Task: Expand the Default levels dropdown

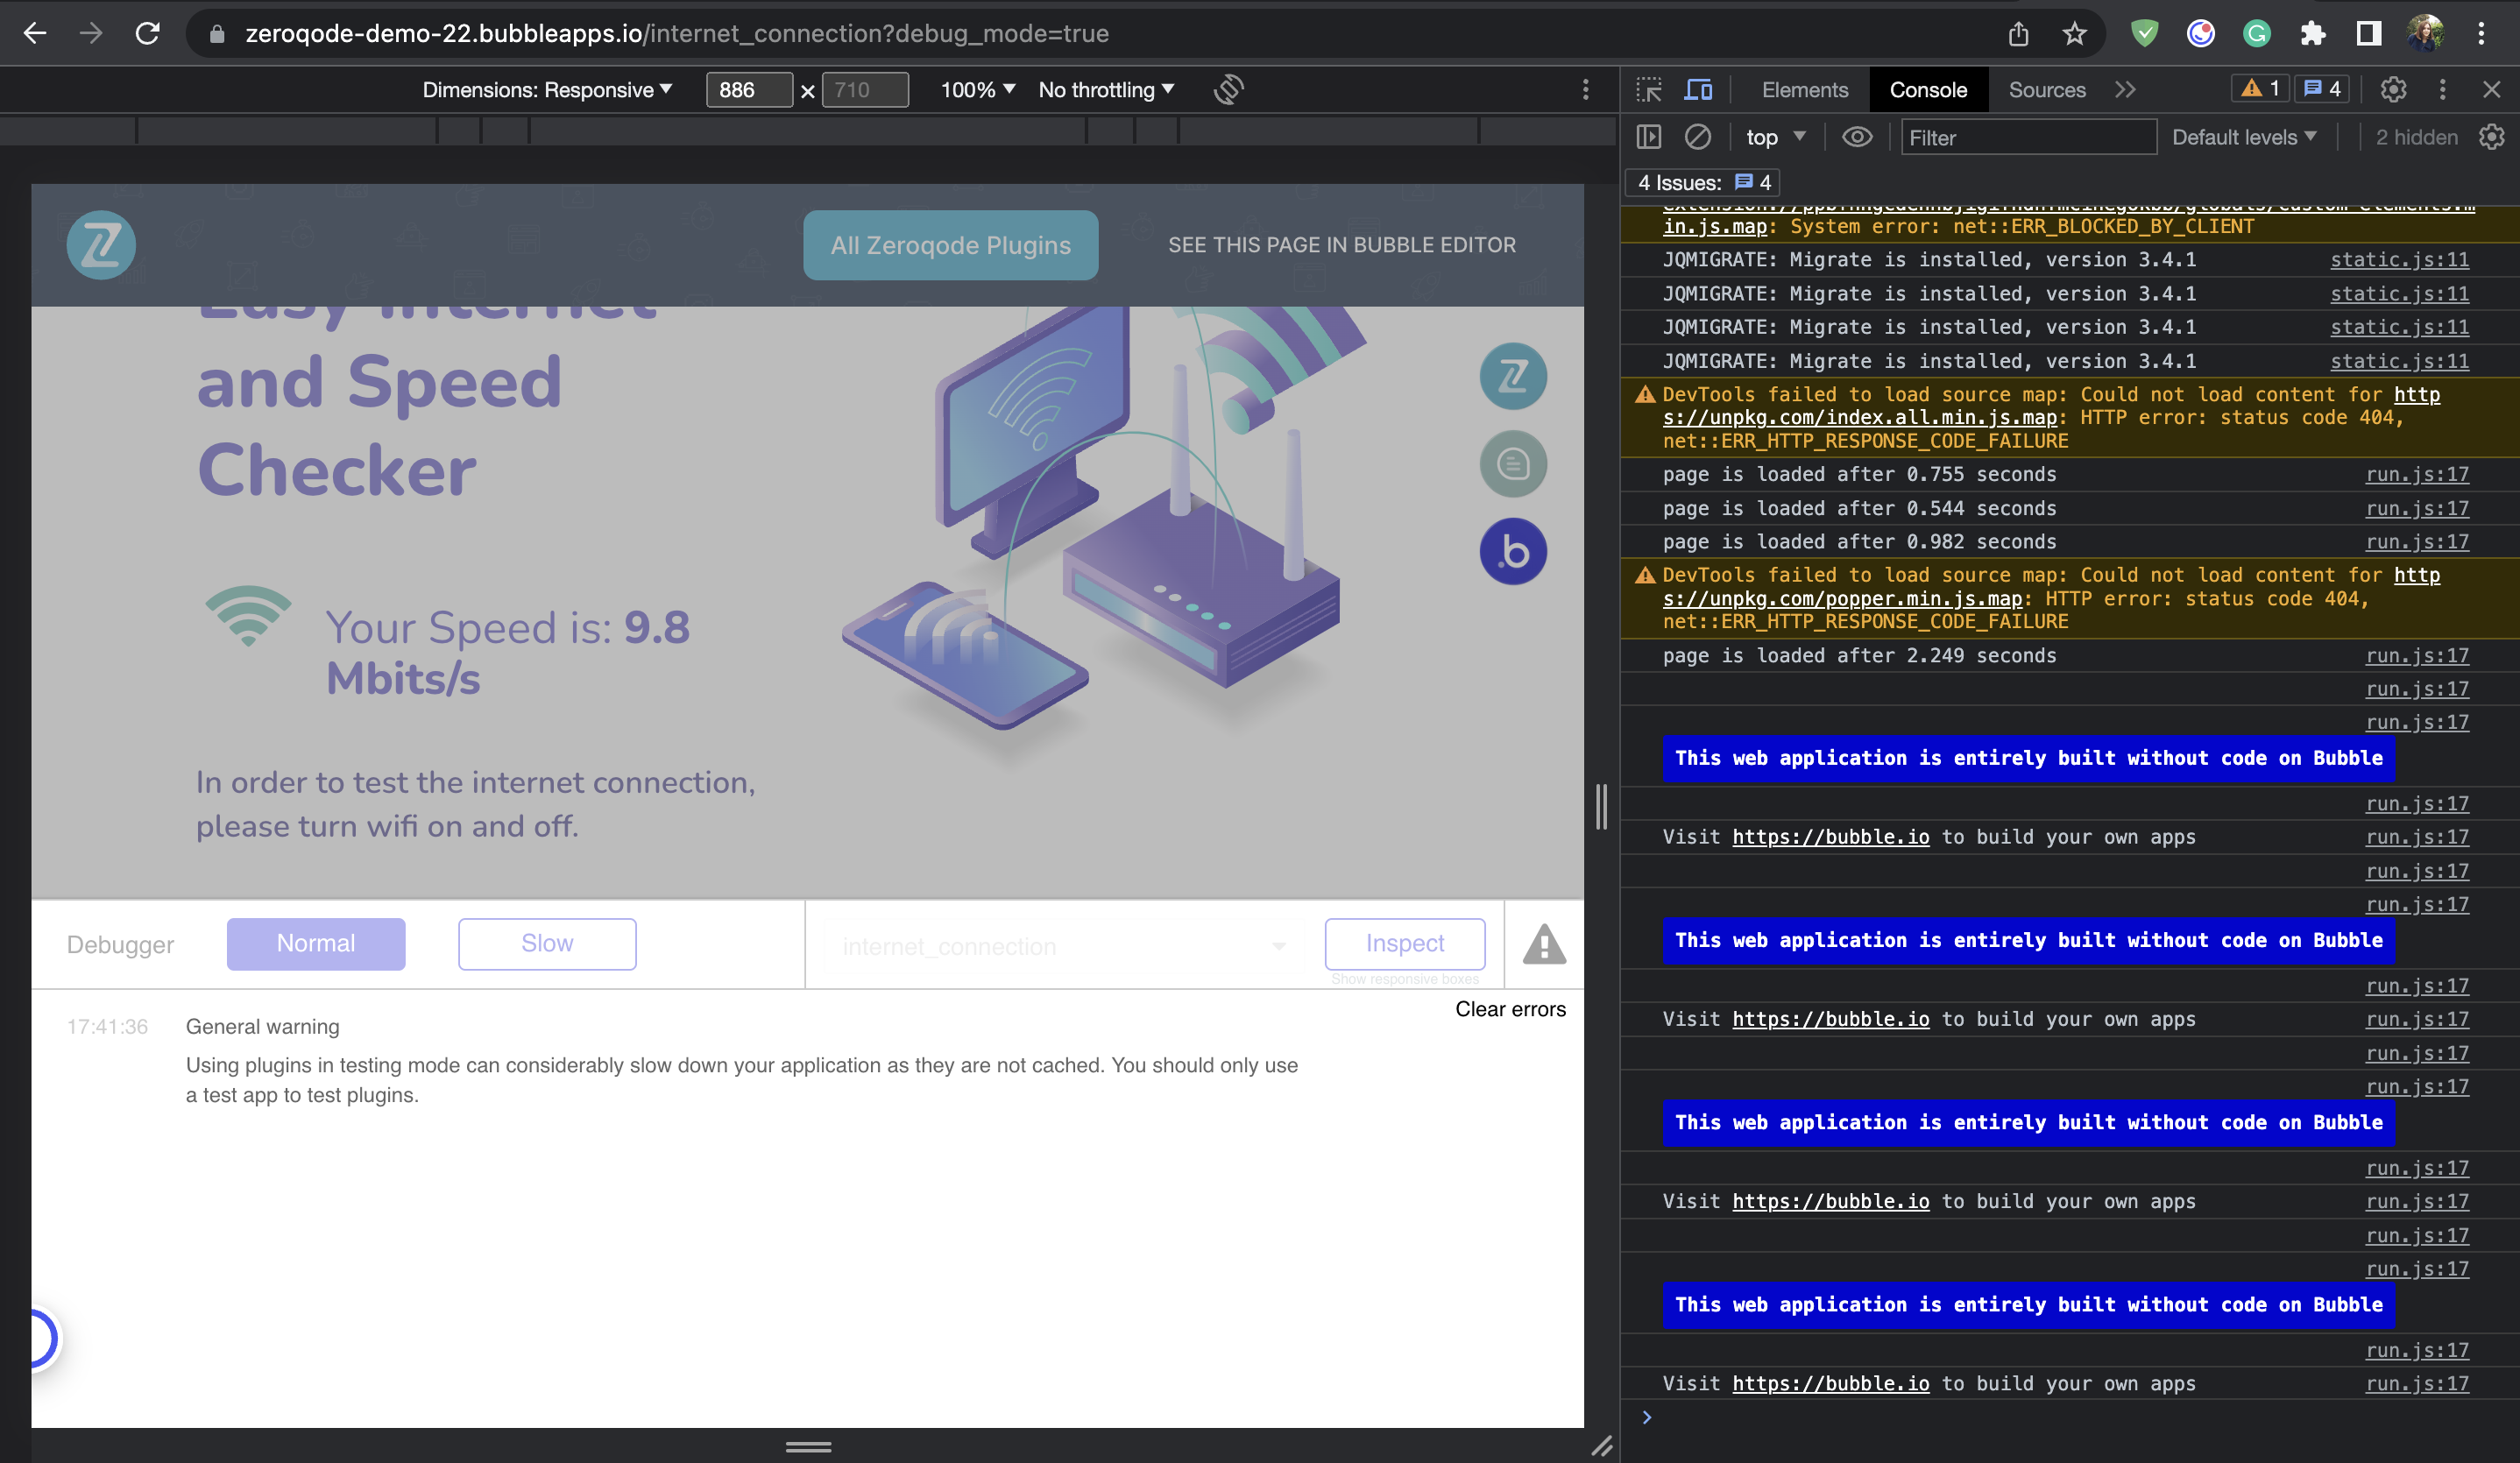Action: (x=2245, y=137)
